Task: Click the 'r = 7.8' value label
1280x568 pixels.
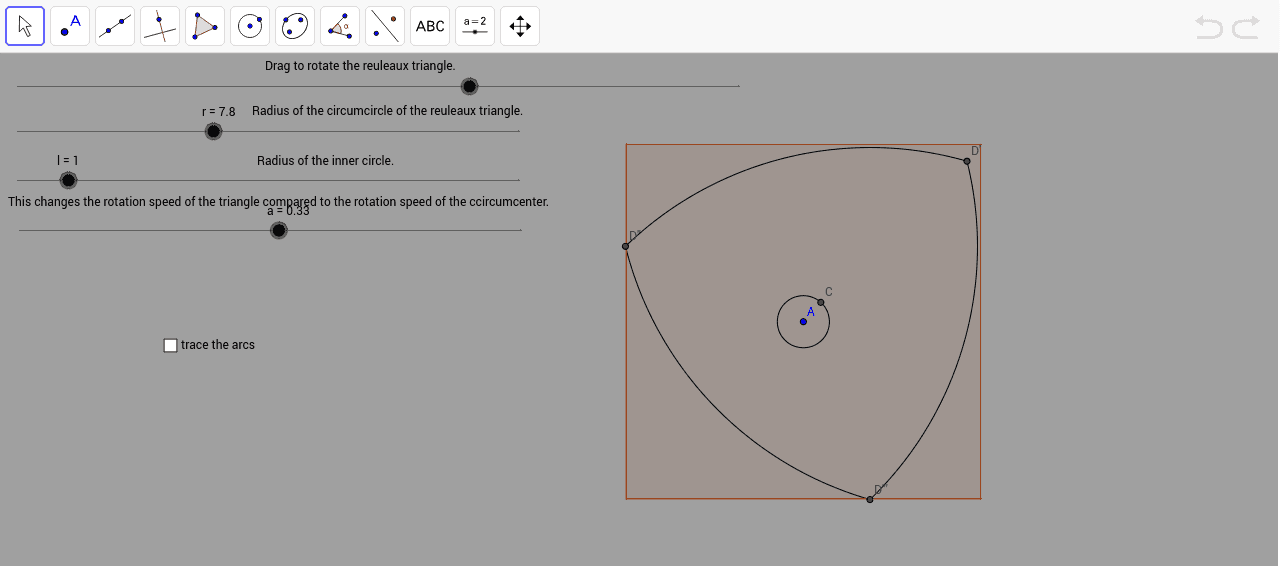Action: (219, 112)
